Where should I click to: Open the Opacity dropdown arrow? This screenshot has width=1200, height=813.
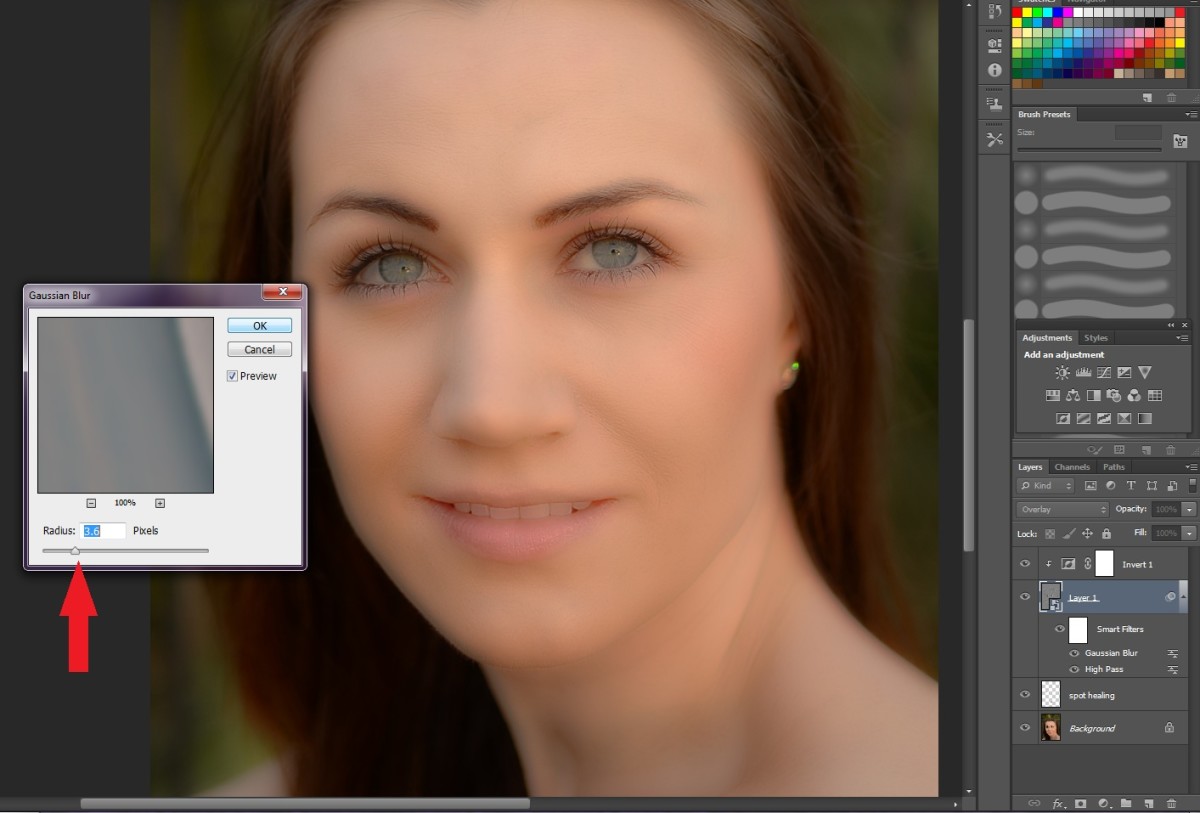tap(1189, 509)
